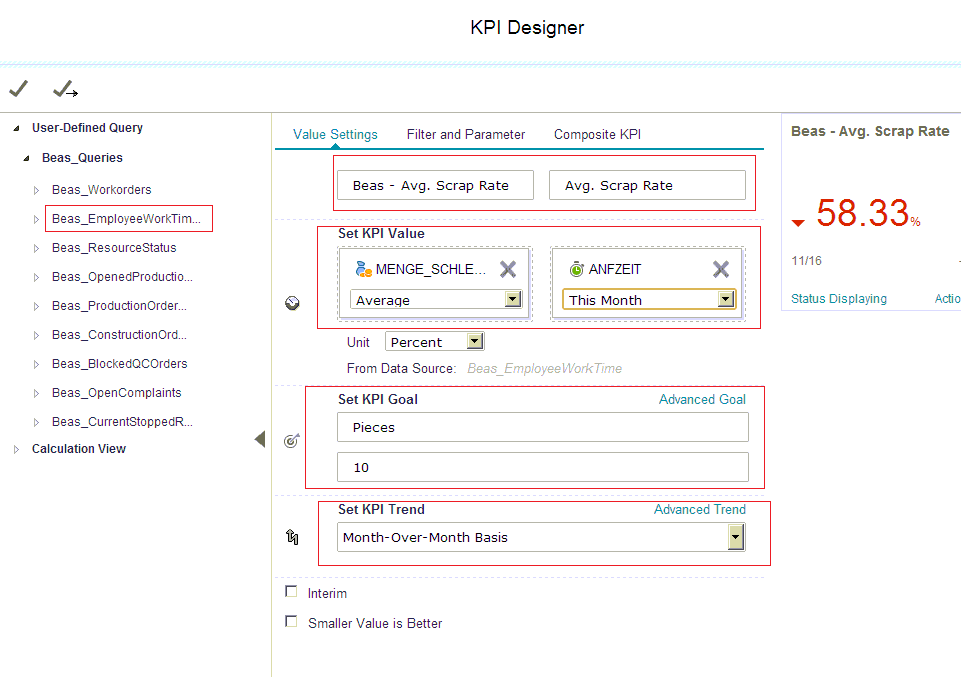
Task: Open the This Month time period dropdown
Action: (x=727, y=298)
